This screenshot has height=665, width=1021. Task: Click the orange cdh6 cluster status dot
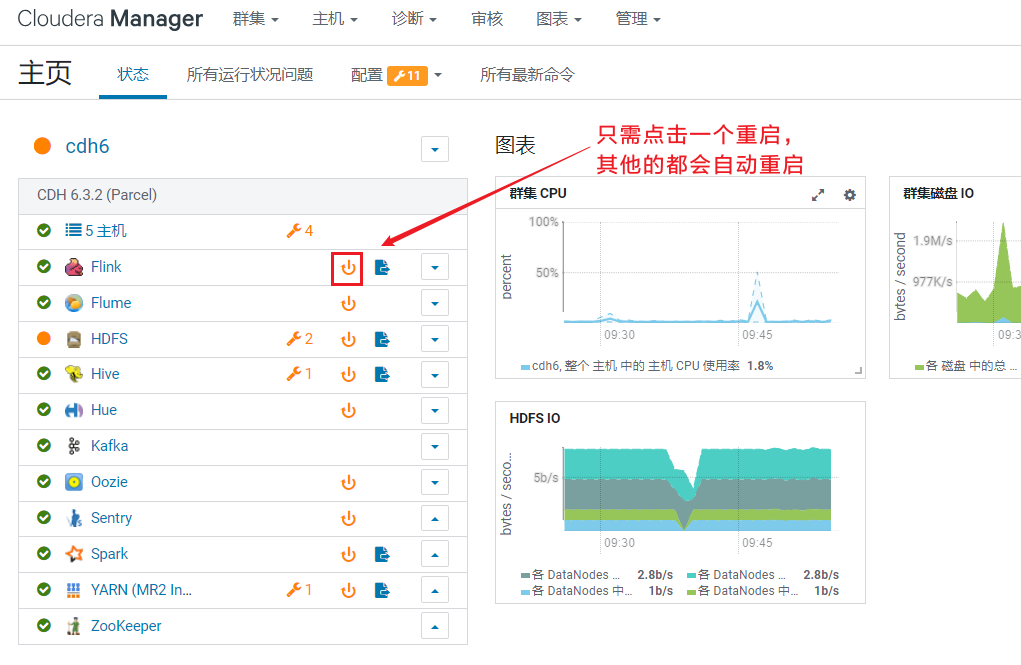[42, 146]
